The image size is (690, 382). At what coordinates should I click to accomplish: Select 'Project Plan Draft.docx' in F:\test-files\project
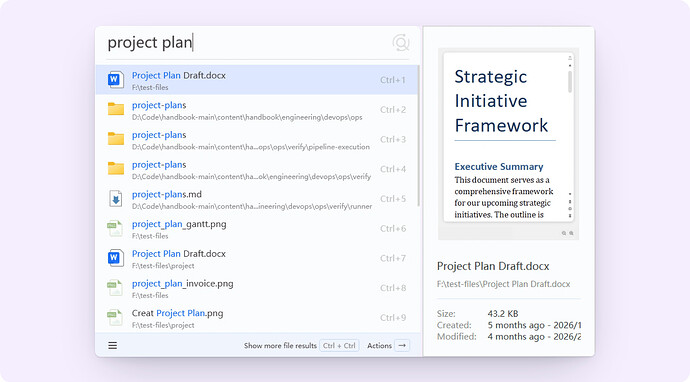(x=257, y=258)
